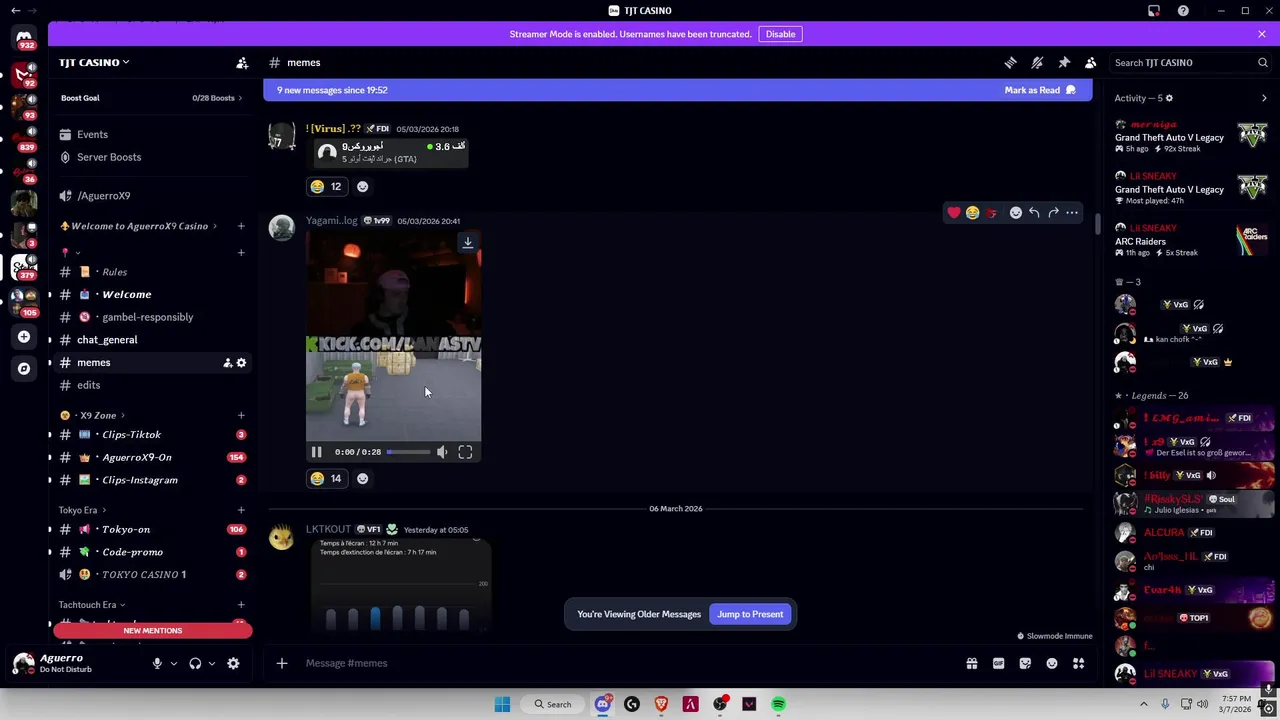1280x720 pixels.
Task: Select the Welcome channel
Action: click(x=126, y=294)
